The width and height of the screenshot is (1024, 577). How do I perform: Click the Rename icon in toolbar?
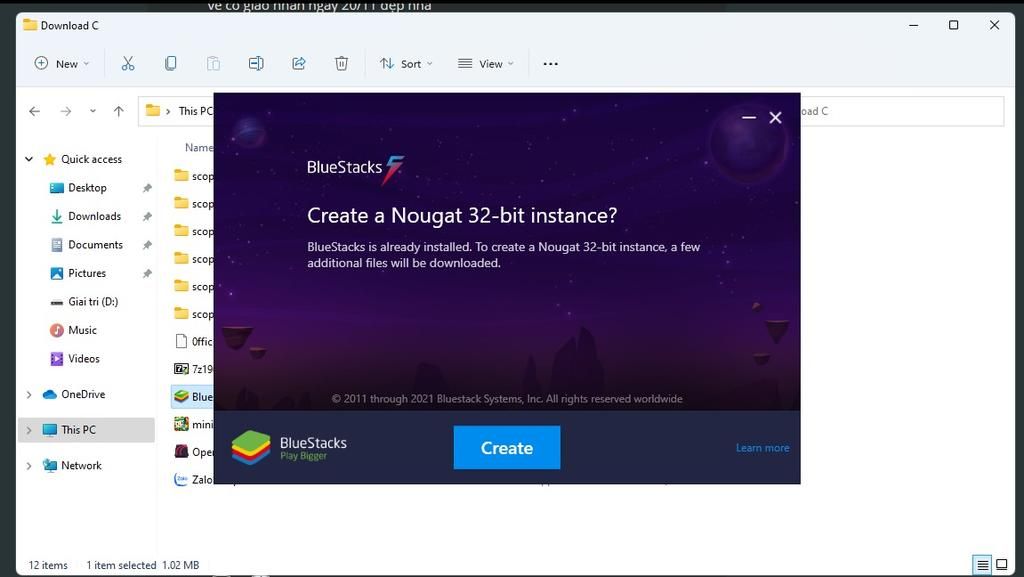(256, 63)
